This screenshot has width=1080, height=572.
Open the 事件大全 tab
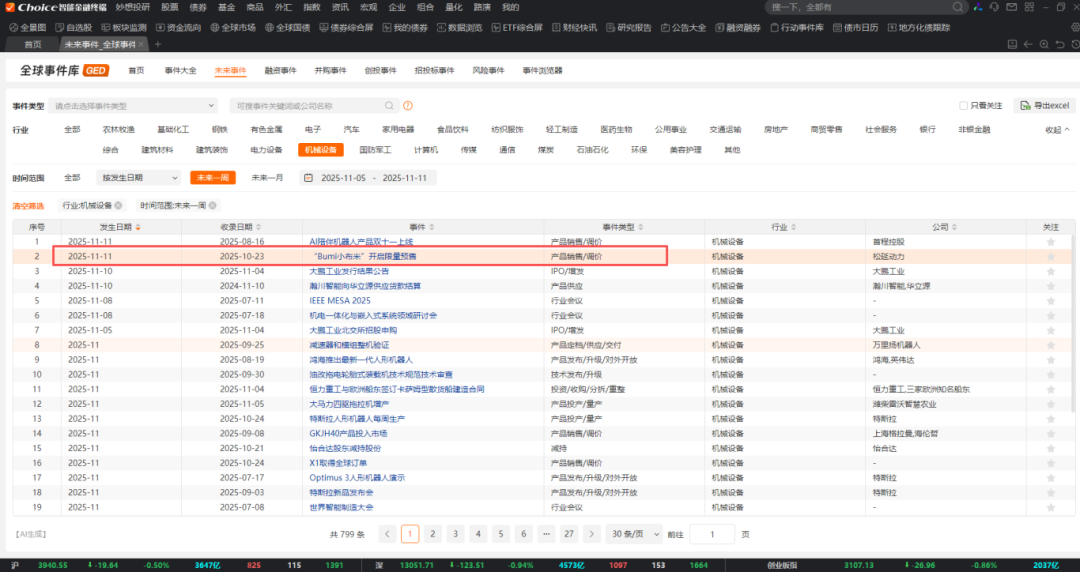click(180, 71)
